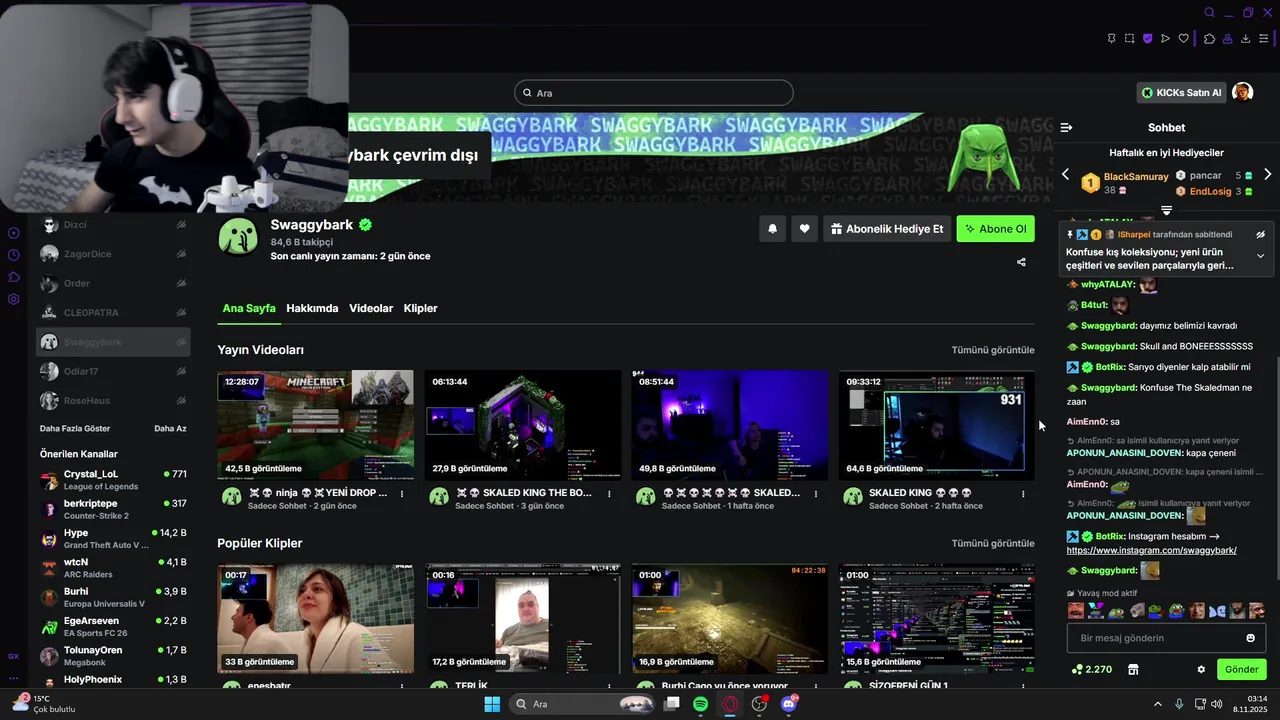Open Spotify from the taskbar
1280x720 pixels.
[700, 704]
